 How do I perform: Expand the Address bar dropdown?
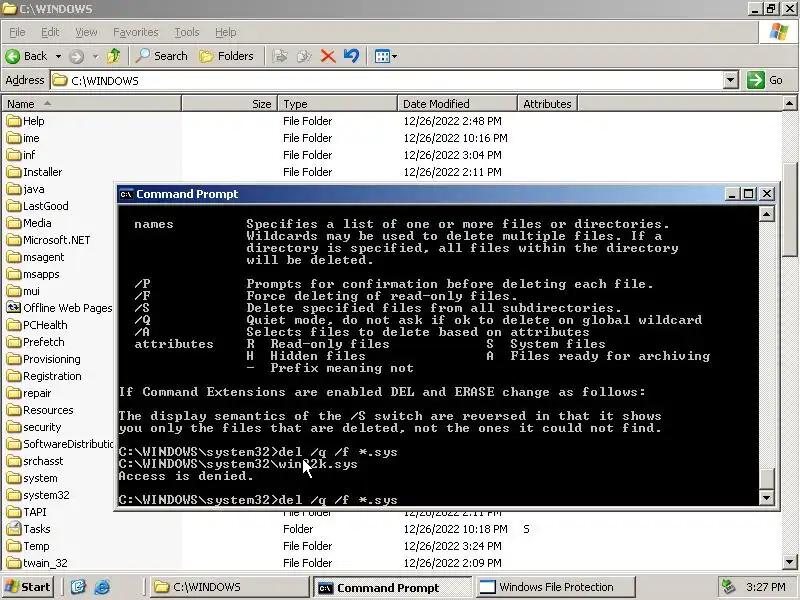click(x=731, y=80)
